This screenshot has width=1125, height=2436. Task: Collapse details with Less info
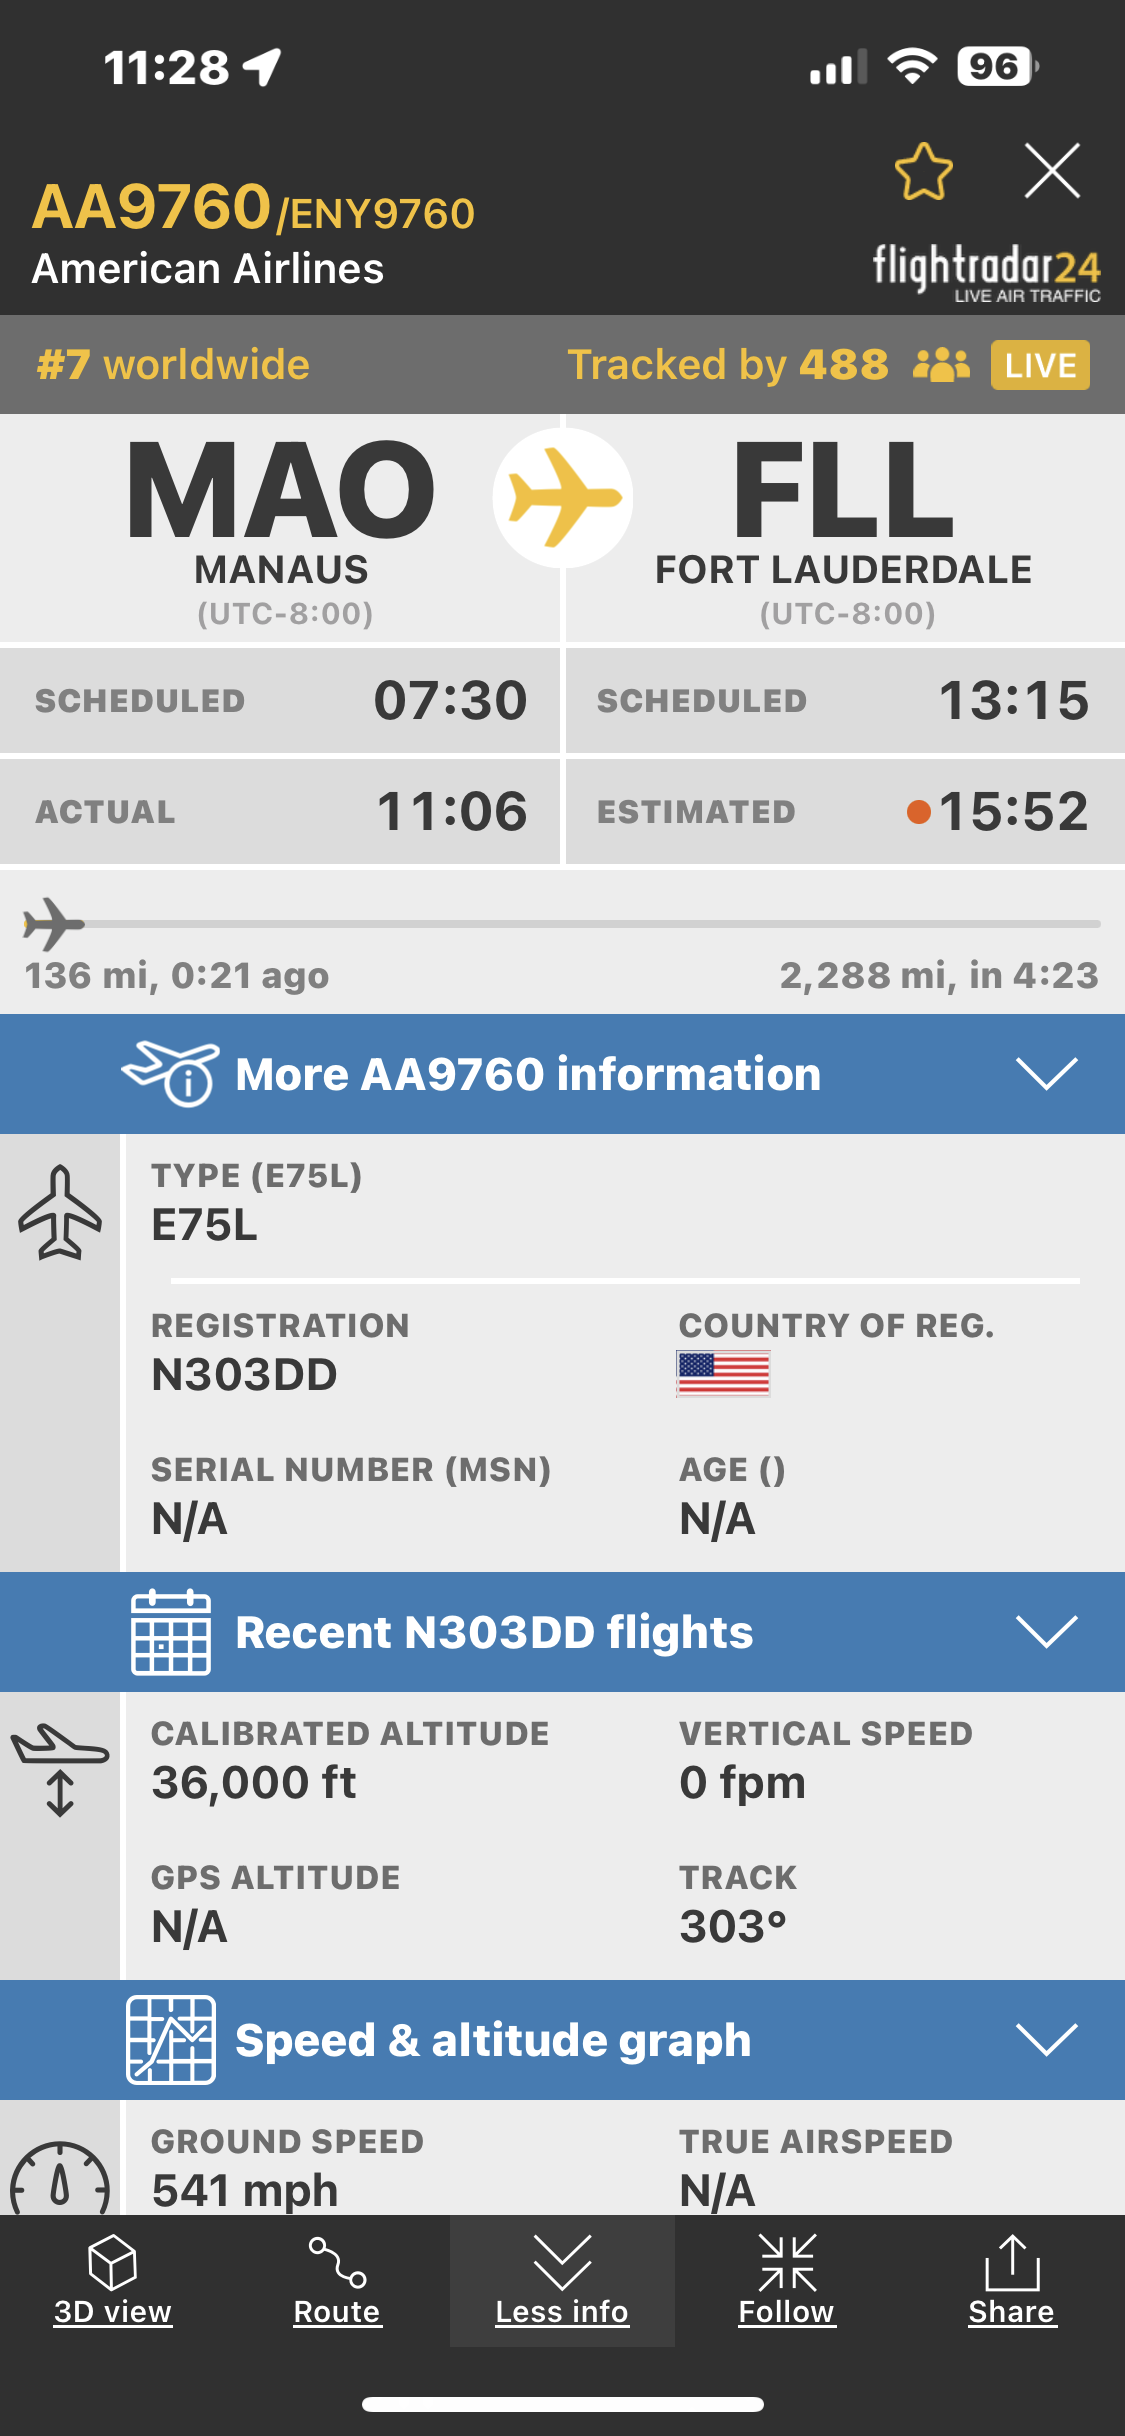click(x=562, y=2280)
